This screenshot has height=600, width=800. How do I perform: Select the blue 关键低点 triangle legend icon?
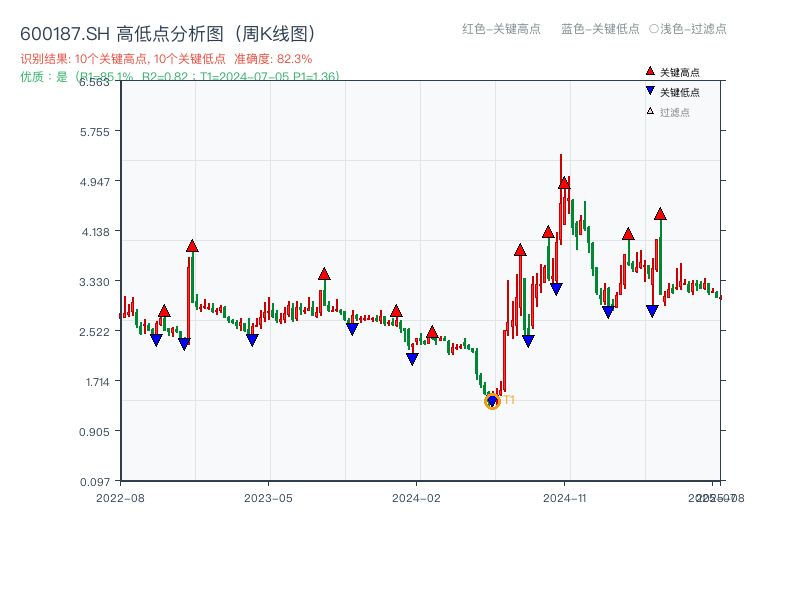coord(650,90)
